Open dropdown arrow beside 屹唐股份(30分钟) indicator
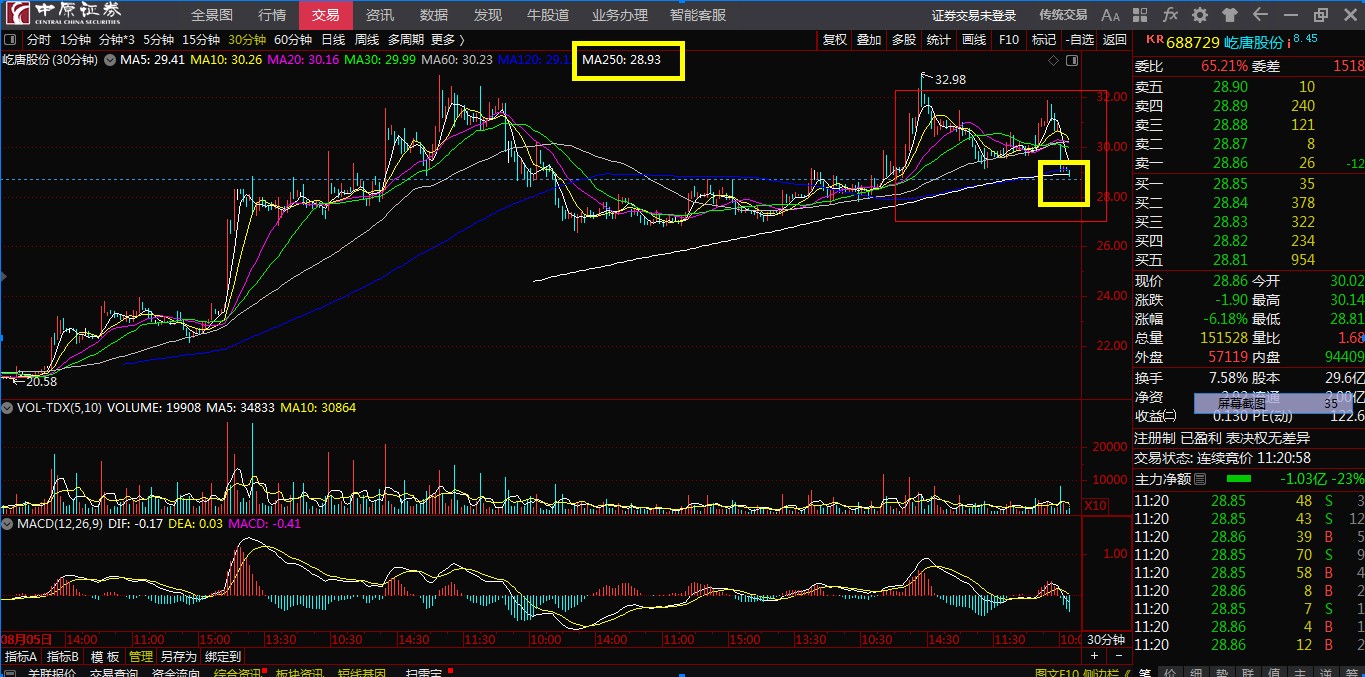1365x677 pixels. pos(109,60)
